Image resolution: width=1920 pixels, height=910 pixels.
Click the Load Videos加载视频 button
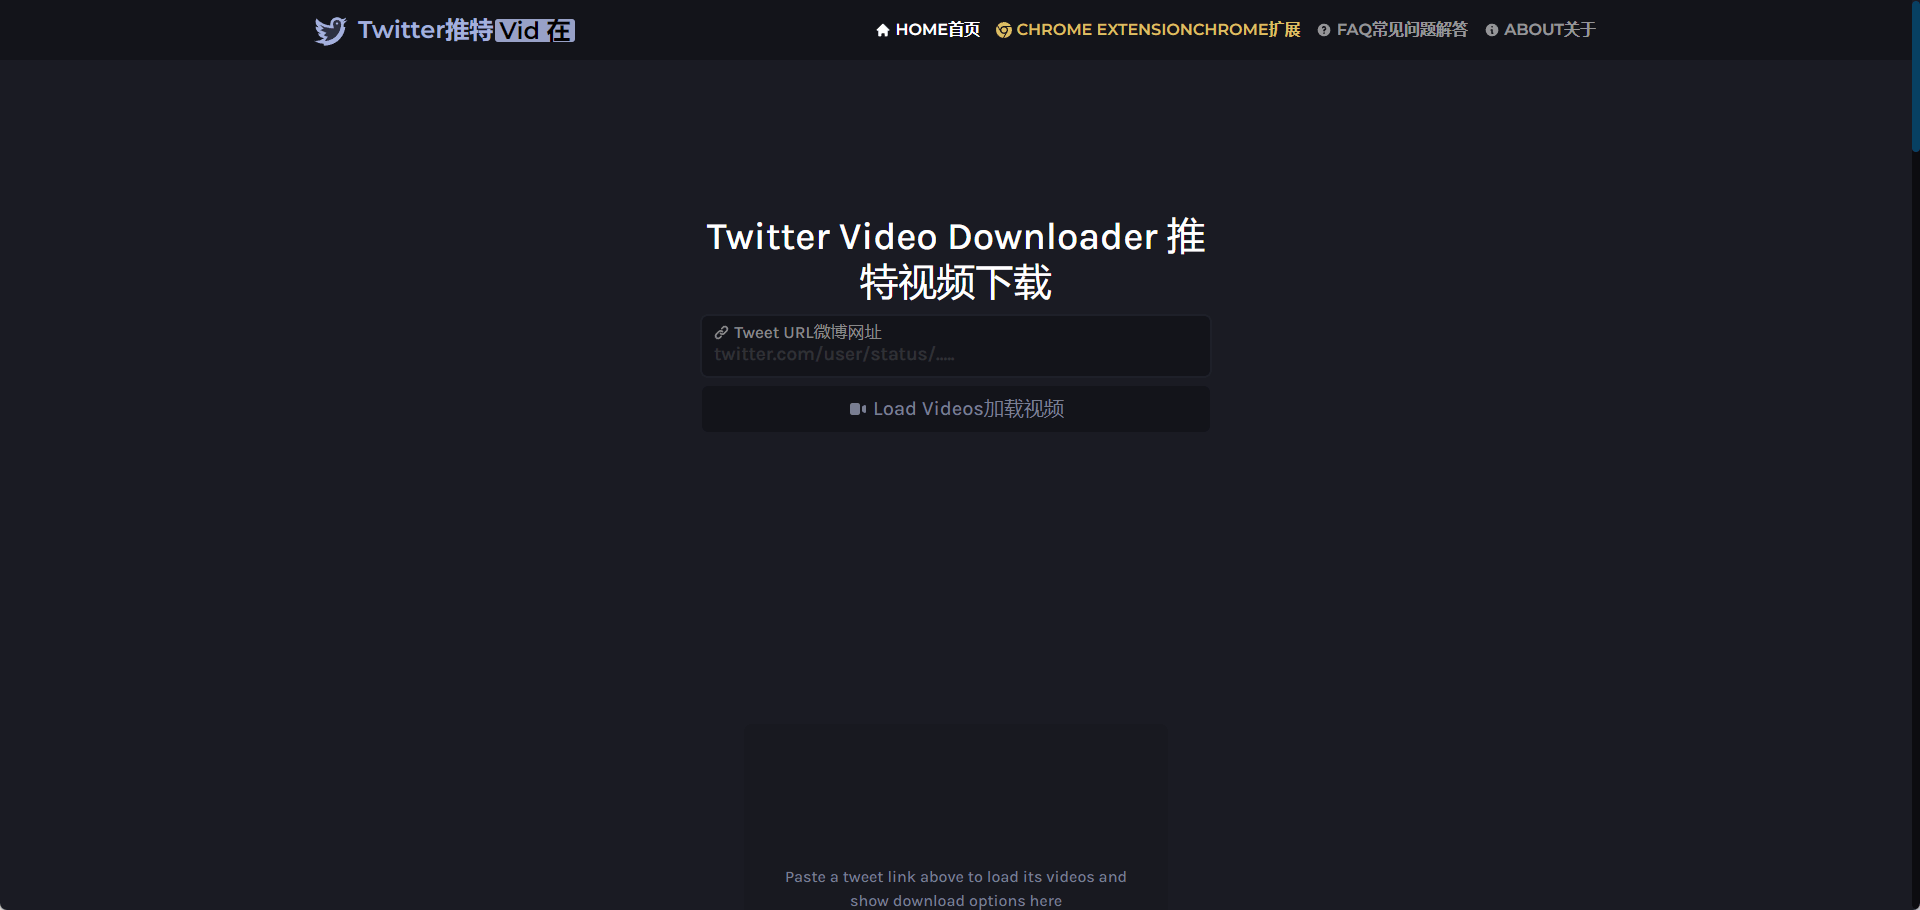click(x=956, y=409)
